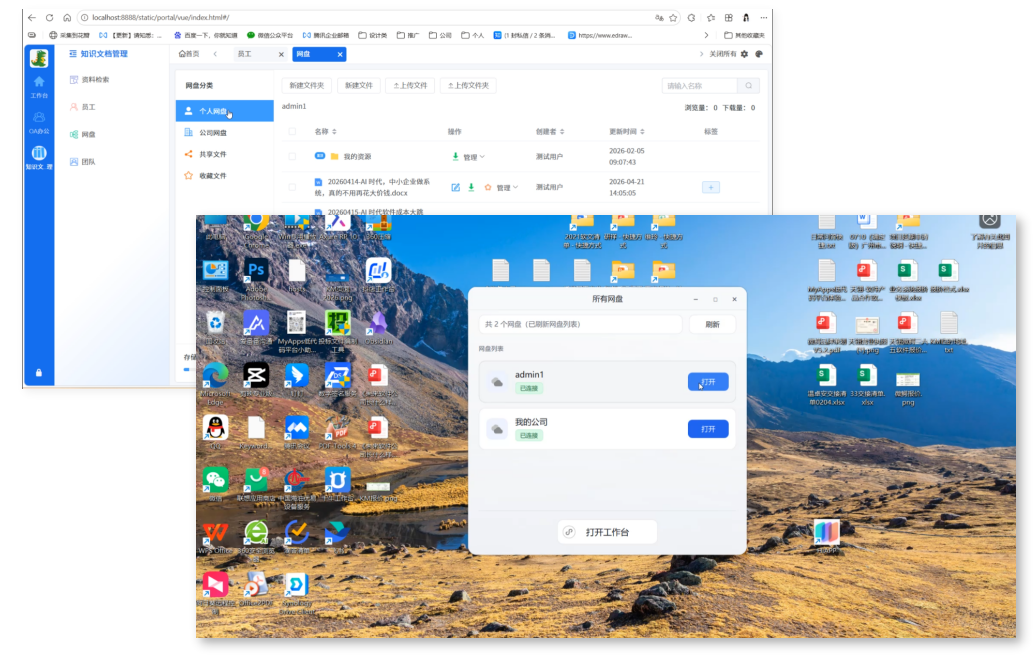Select the checkbox for the docx file row
The height and width of the screenshot is (657, 1036).
pos(292,187)
